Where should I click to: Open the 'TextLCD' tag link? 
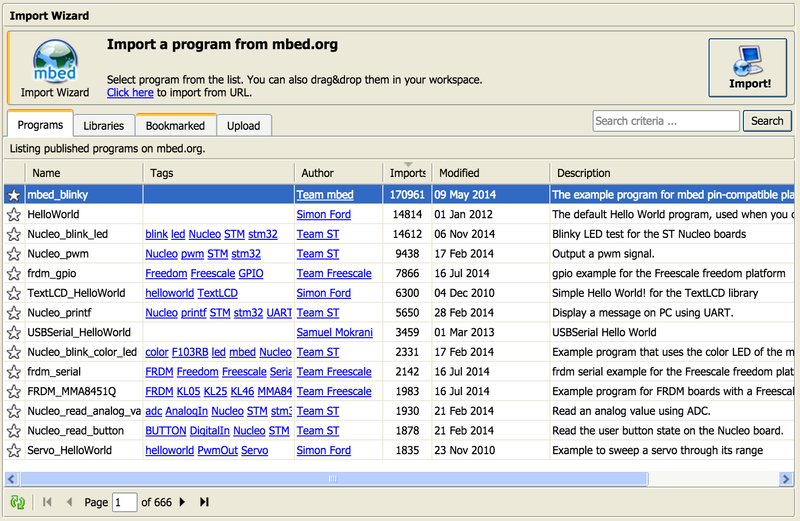(x=217, y=293)
